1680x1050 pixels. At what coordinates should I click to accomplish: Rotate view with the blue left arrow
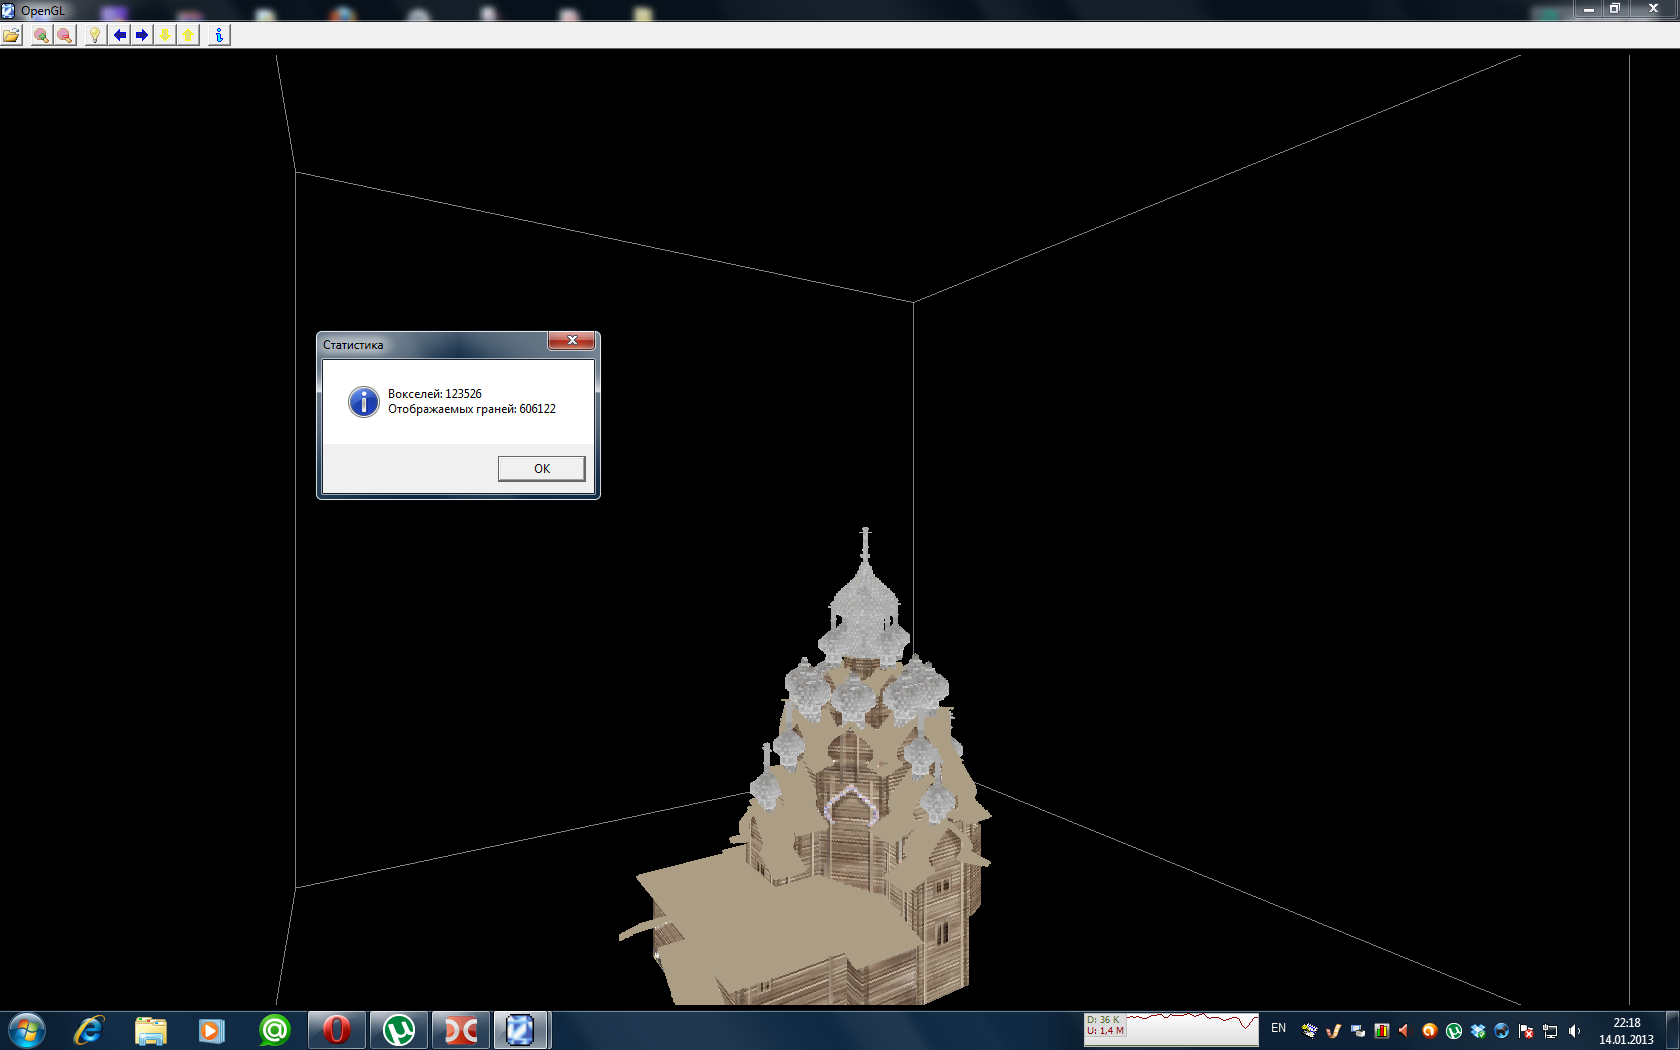120,35
